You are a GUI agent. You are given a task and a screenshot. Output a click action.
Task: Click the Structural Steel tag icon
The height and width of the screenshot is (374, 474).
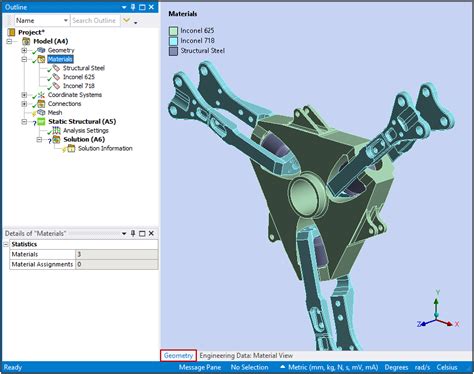pos(57,68)
